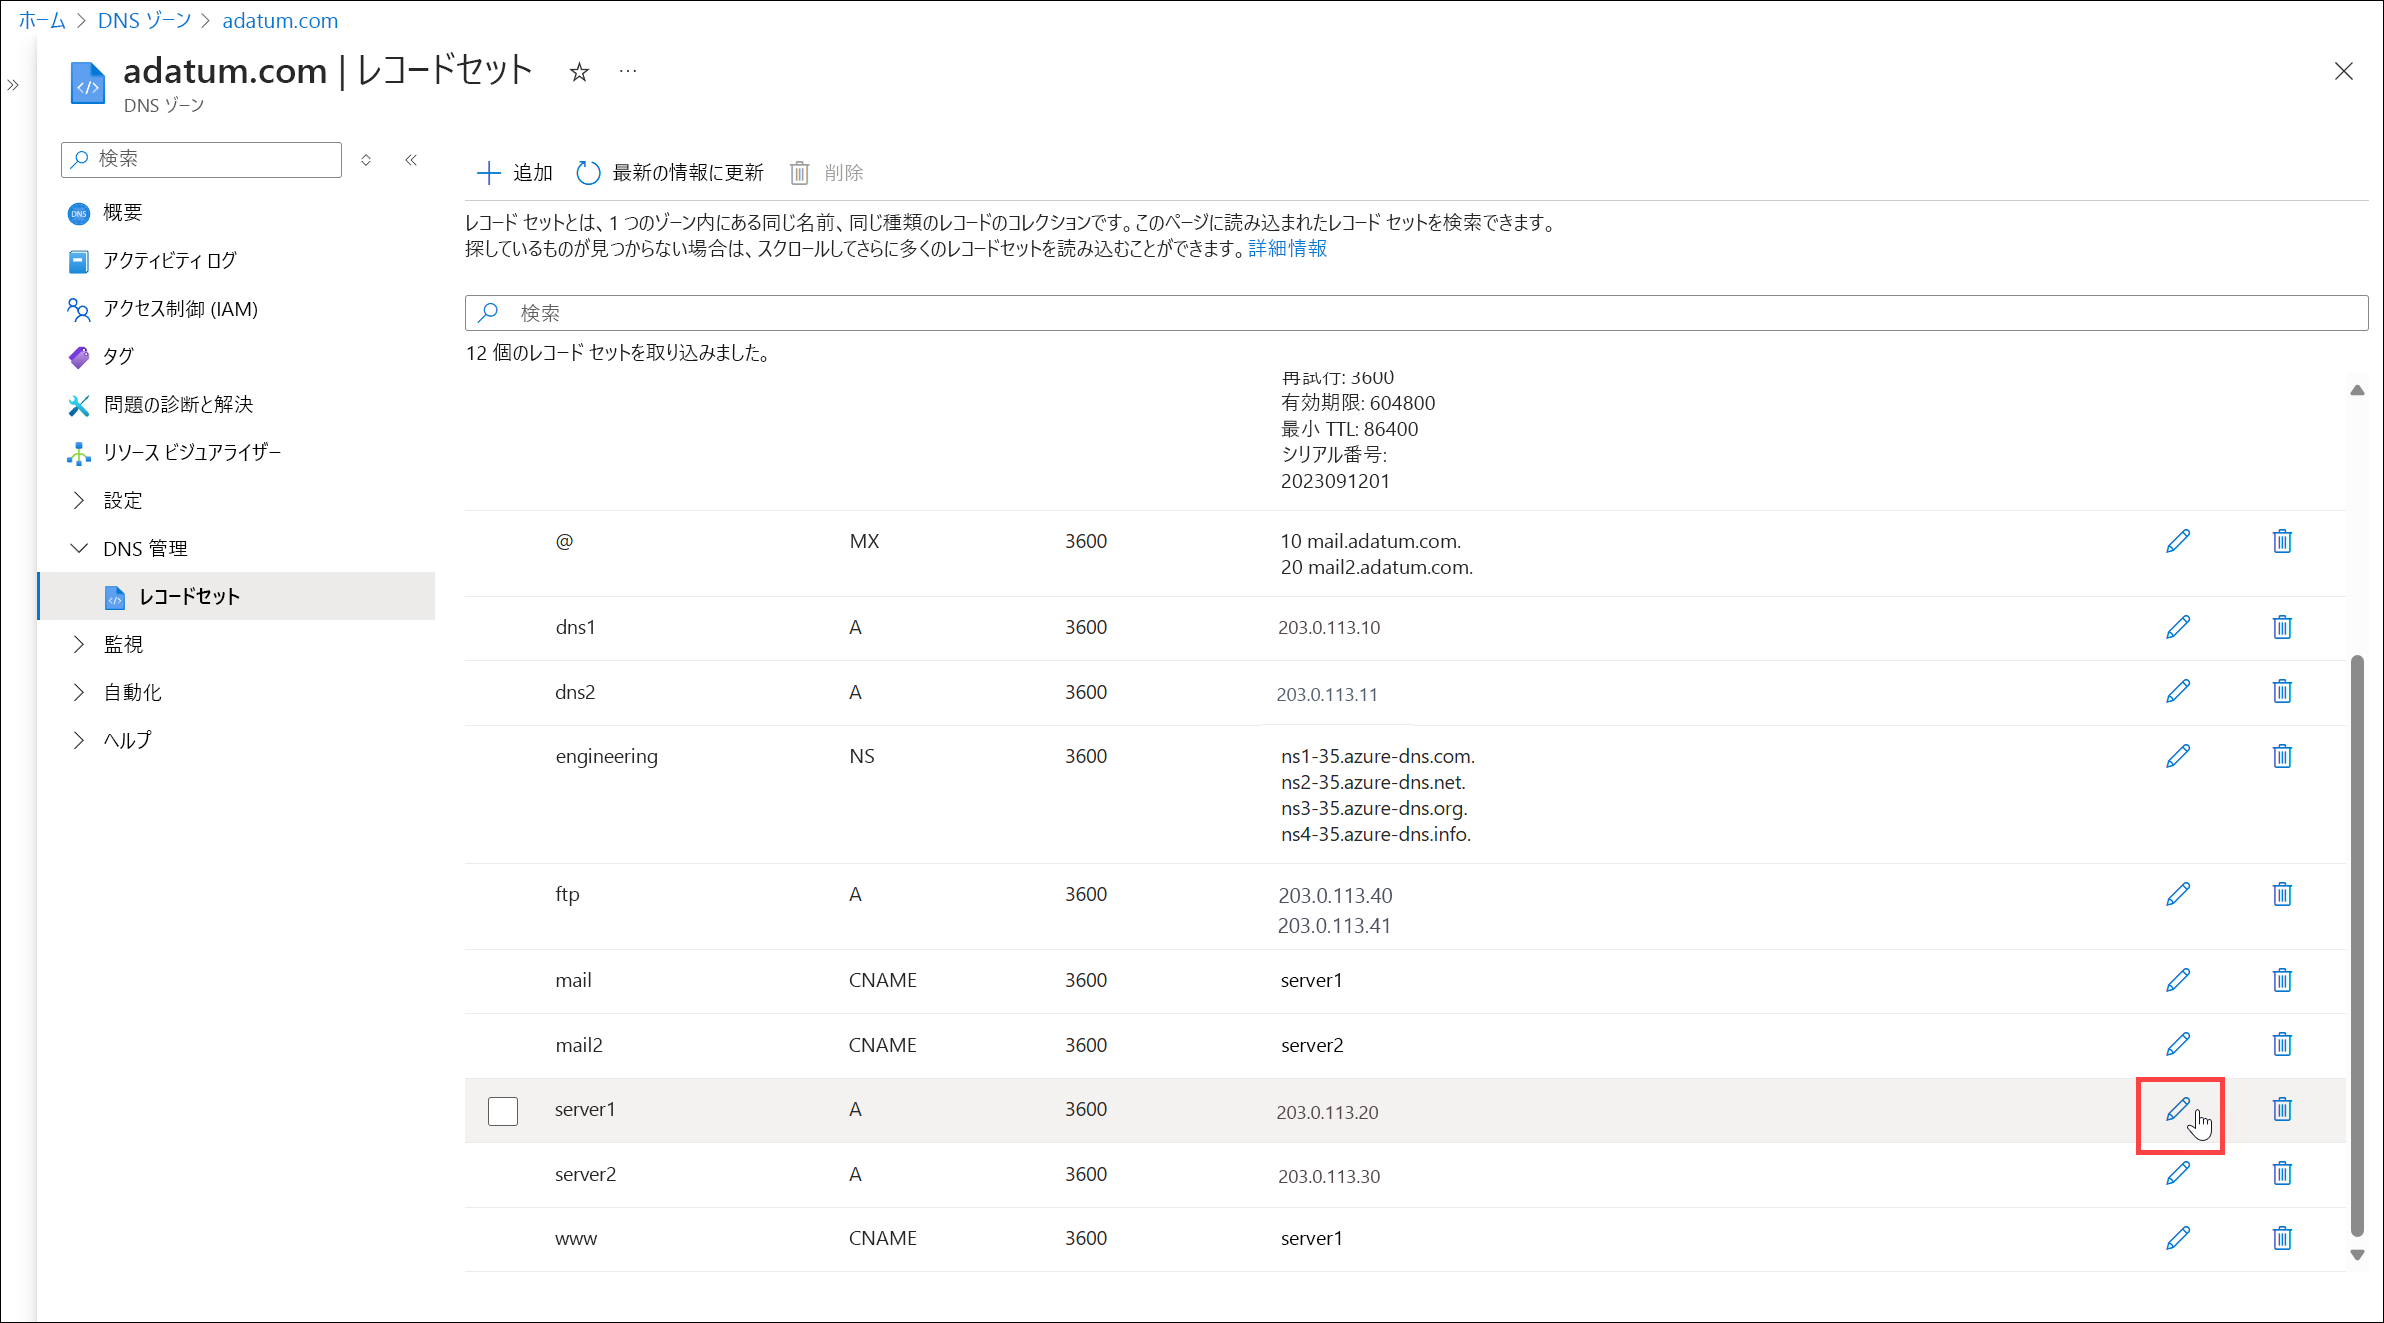Image resolution: width=2384 pixels, height=1323 pixels.
Task: Select レコードセット in the sidebar
Action: 238,596
